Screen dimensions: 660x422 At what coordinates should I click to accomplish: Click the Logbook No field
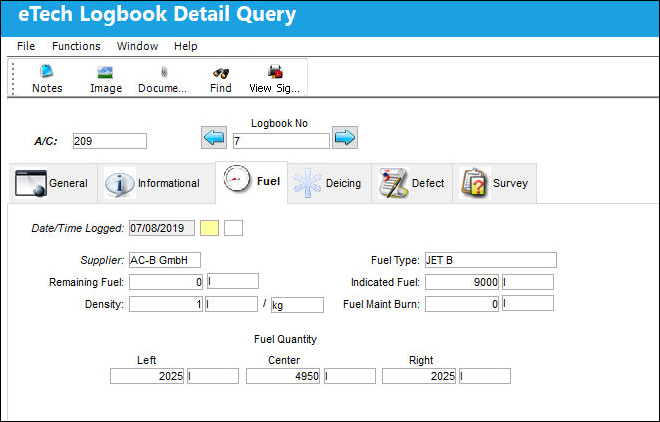(x=281, y=141)
